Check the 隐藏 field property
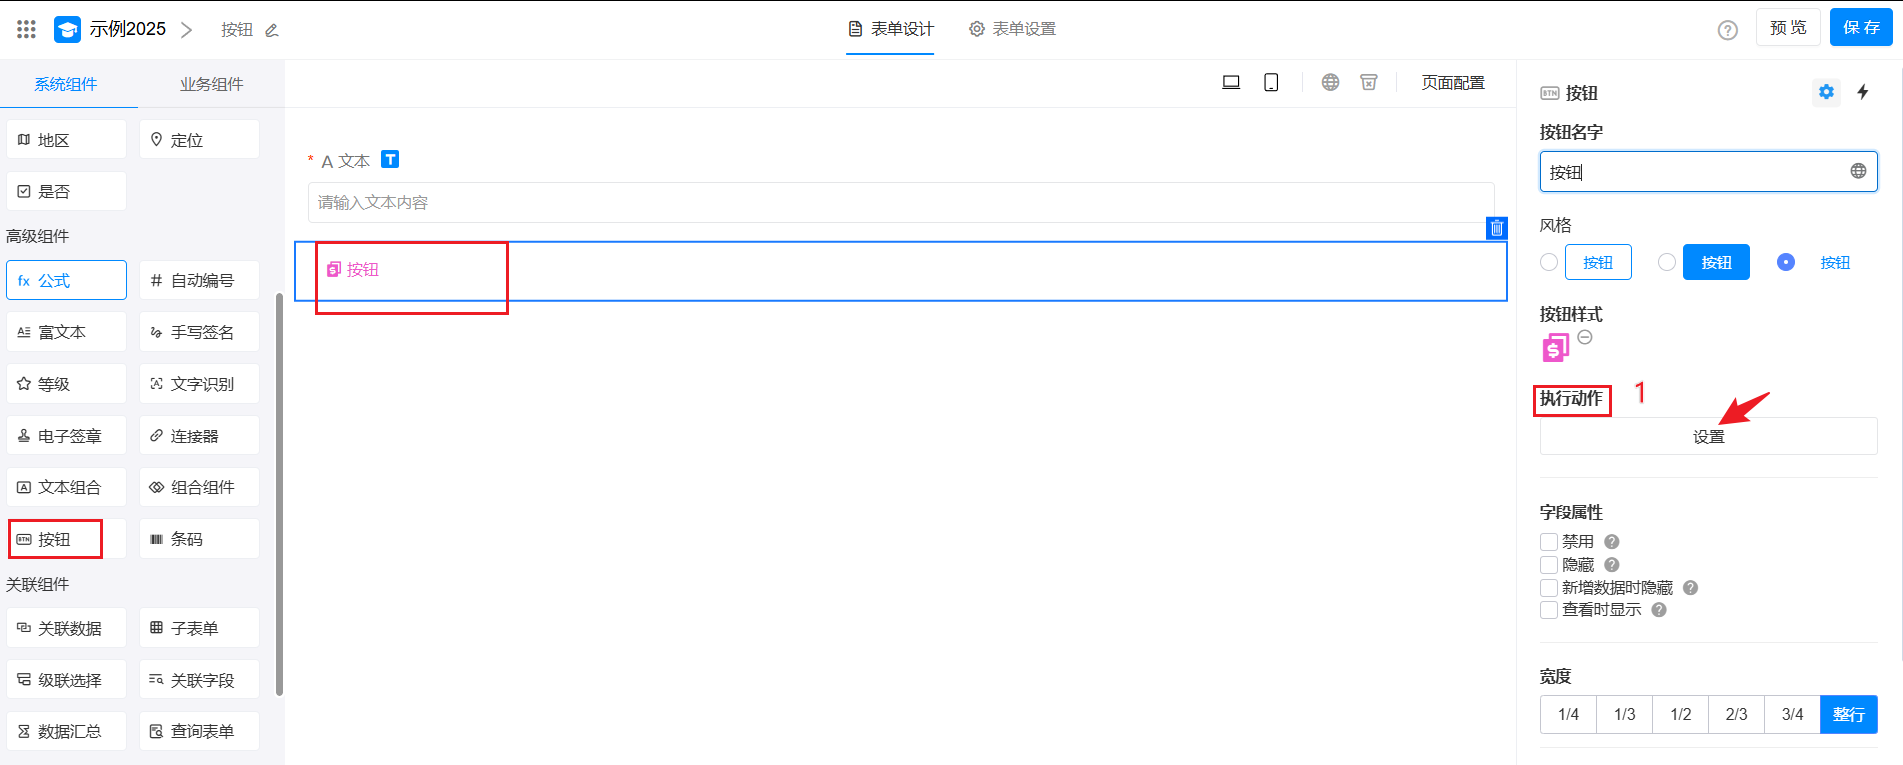1903x765 pixels. pos(1549,565)
